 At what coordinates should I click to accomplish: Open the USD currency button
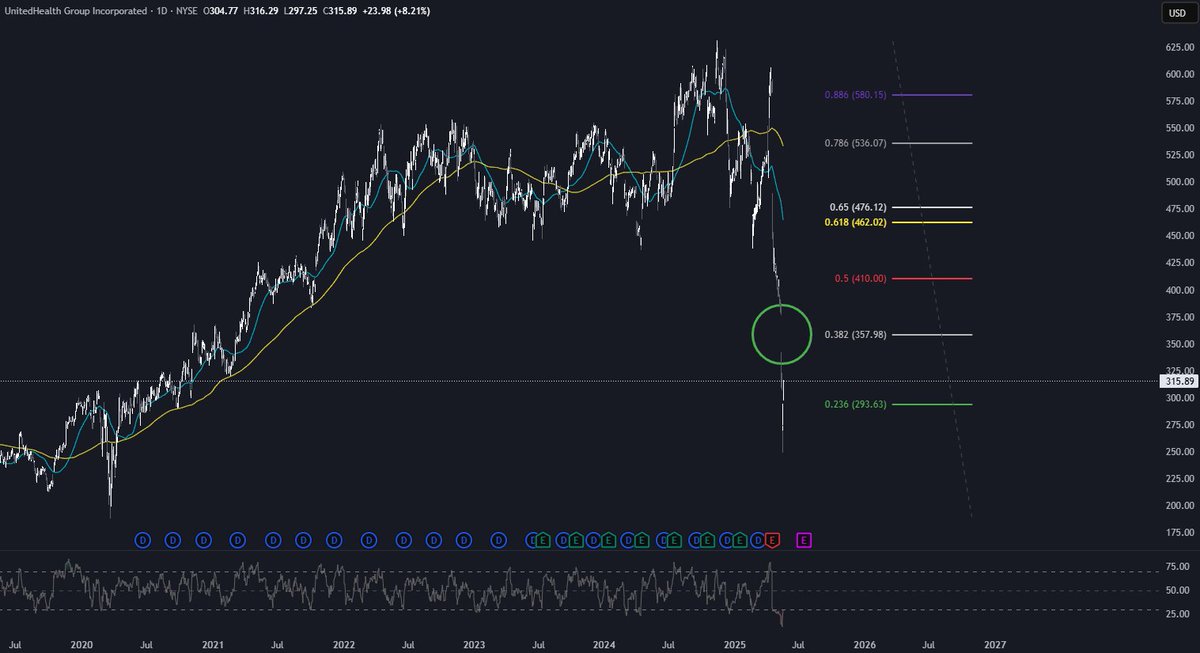pyautogui.click(x=1177, y=13)
